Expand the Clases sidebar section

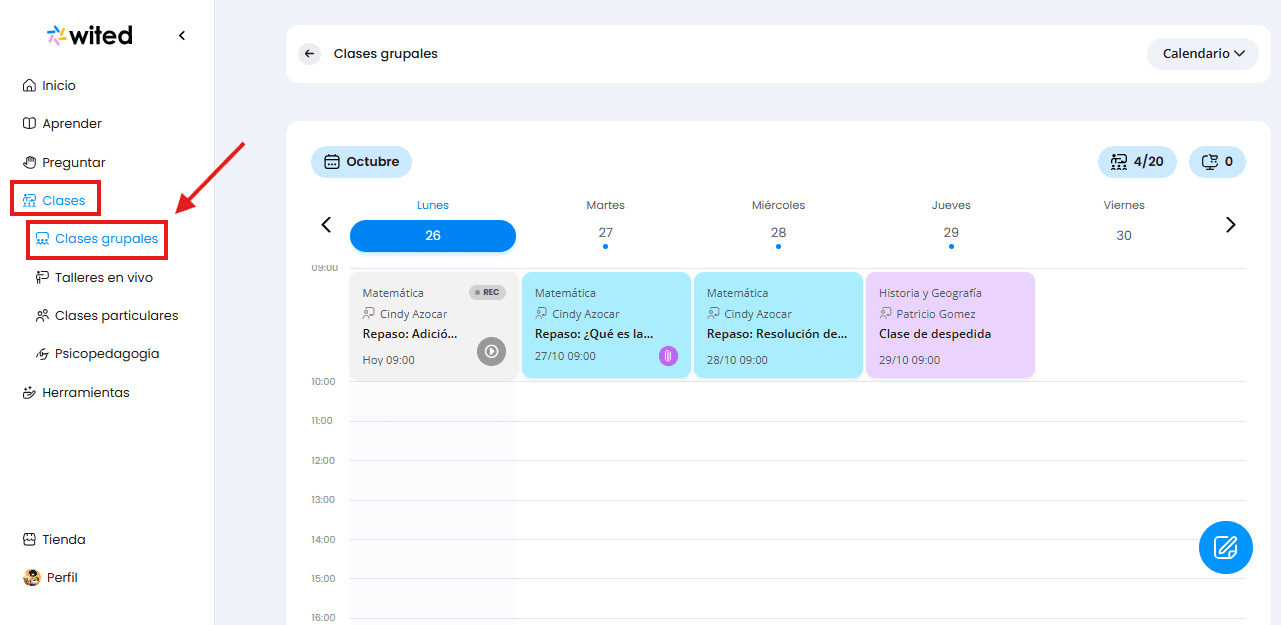click(55, 200)
